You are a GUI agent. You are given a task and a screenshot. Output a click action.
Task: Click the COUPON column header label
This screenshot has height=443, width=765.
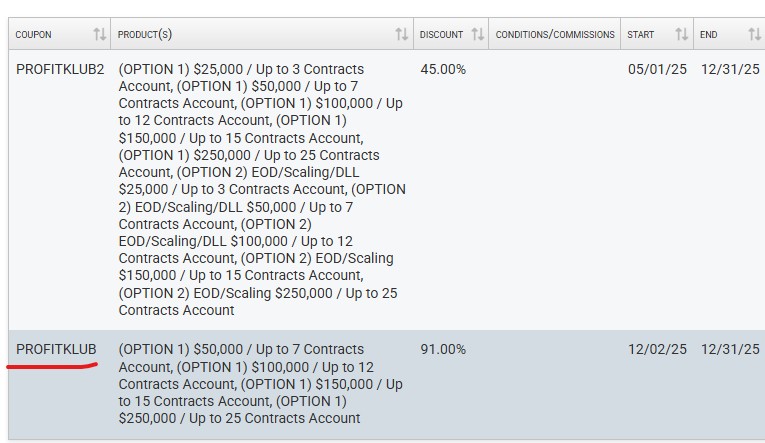(34, 35)
